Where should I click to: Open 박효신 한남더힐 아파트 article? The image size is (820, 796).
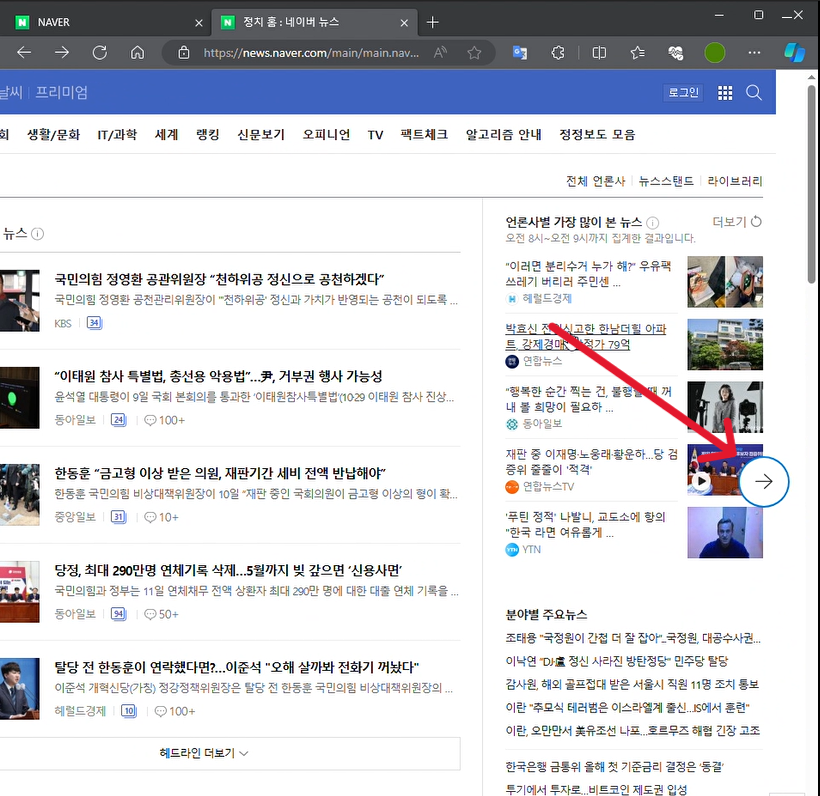(586, 336)
